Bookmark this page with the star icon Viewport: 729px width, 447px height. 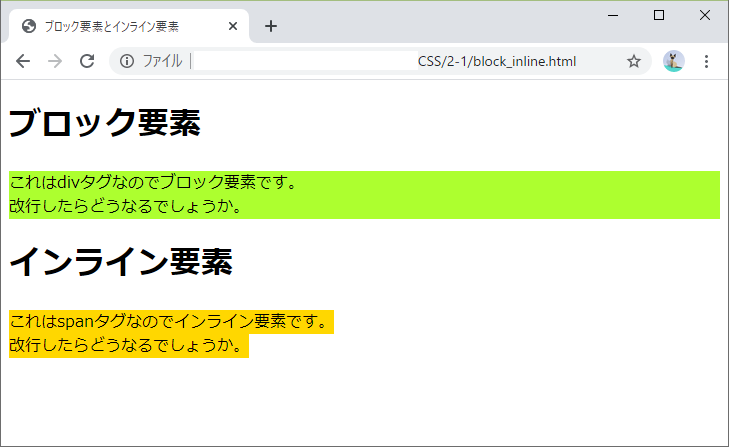[x=634, y=61]
